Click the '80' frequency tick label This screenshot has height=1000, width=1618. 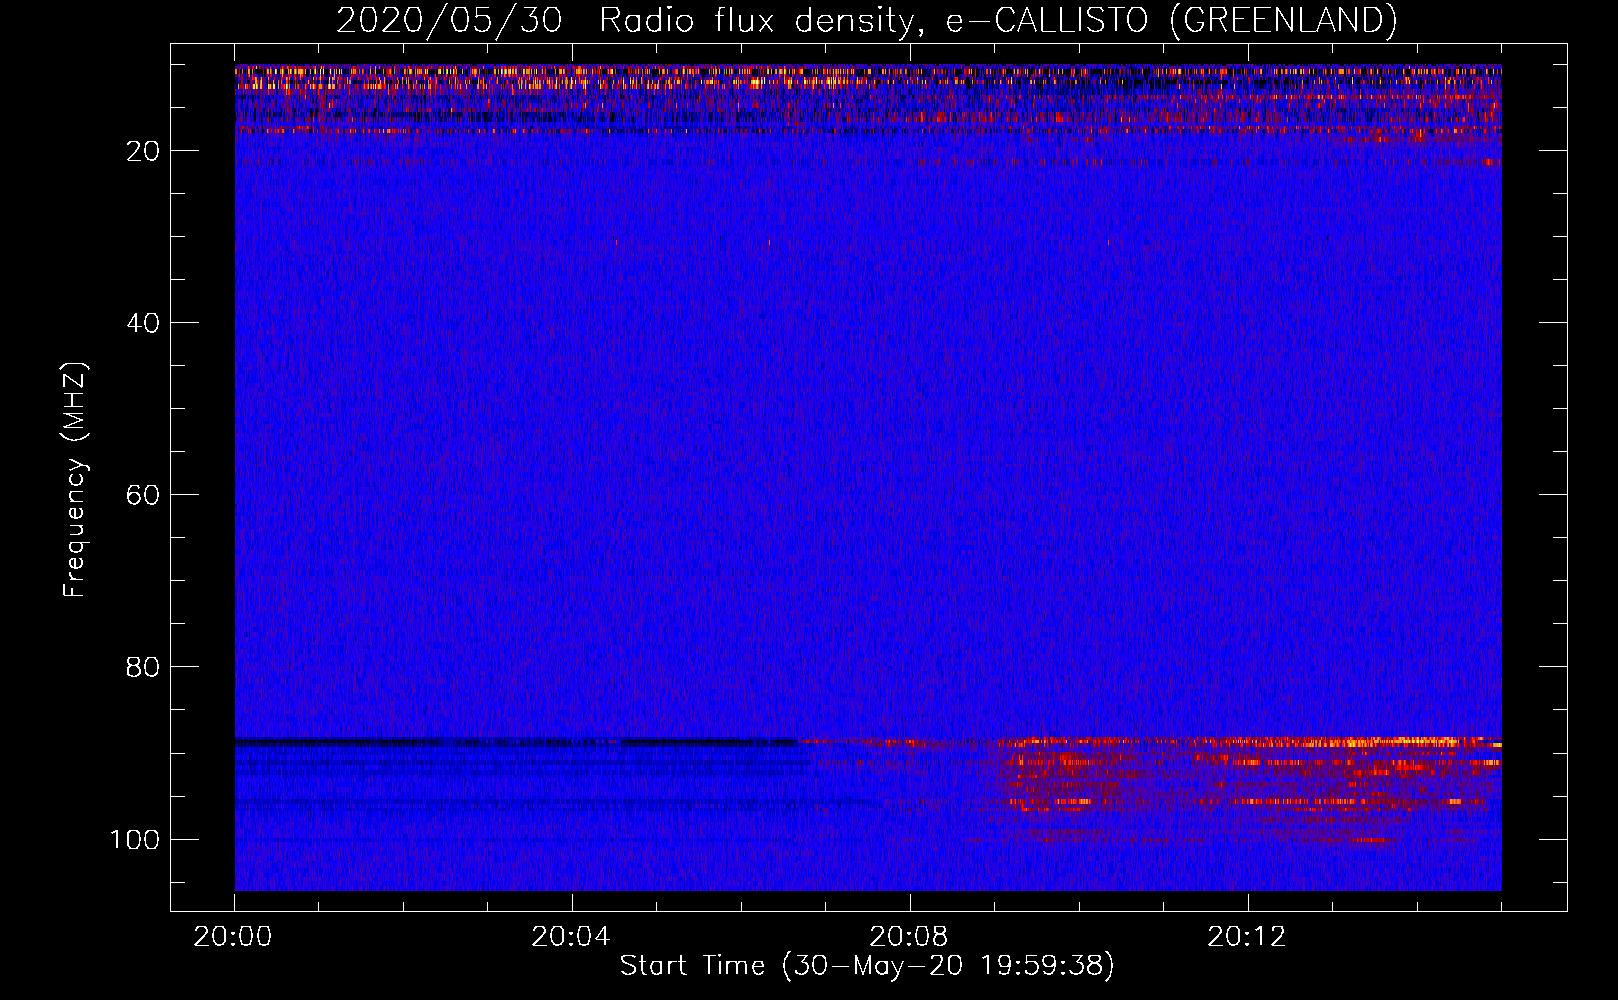click(144, 667)
